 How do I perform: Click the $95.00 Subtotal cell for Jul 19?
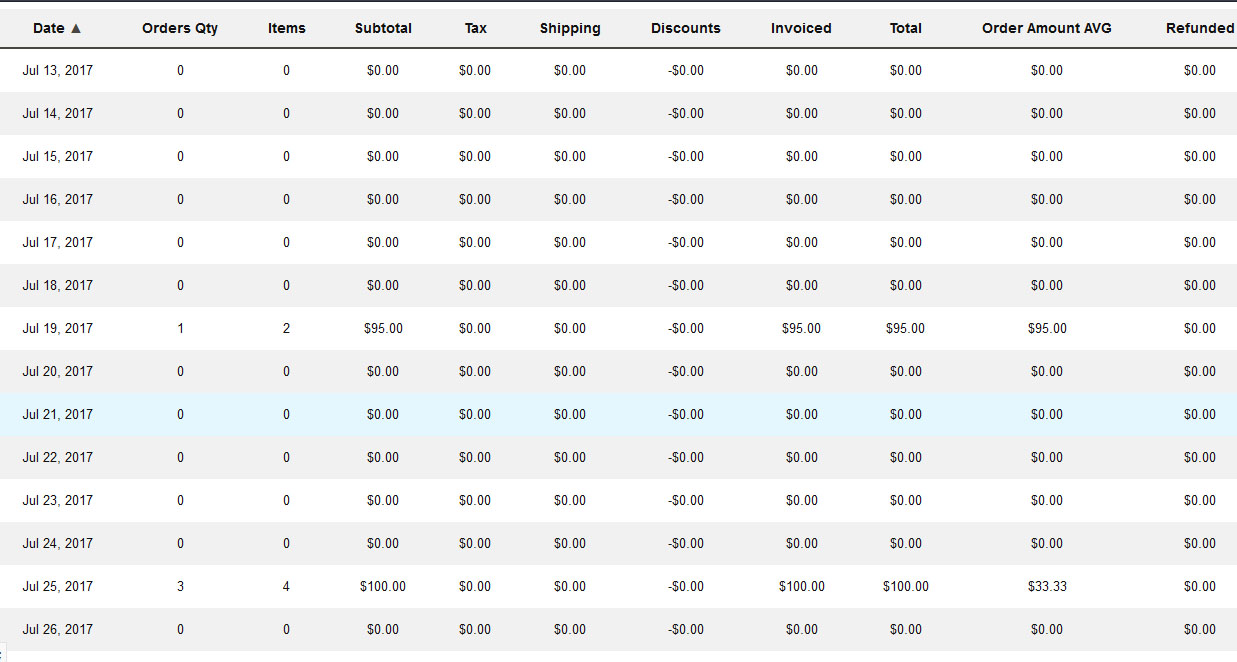(383, 328)
